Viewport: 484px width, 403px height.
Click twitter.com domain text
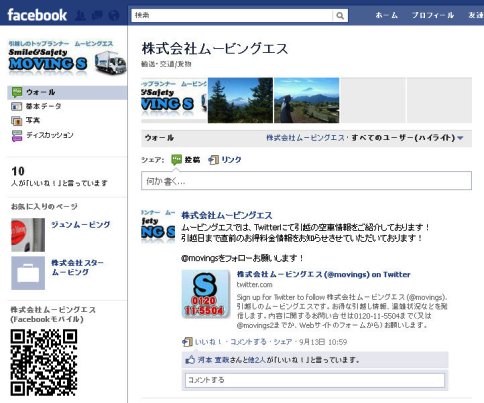pyautogui.click(x=254, y=285)
